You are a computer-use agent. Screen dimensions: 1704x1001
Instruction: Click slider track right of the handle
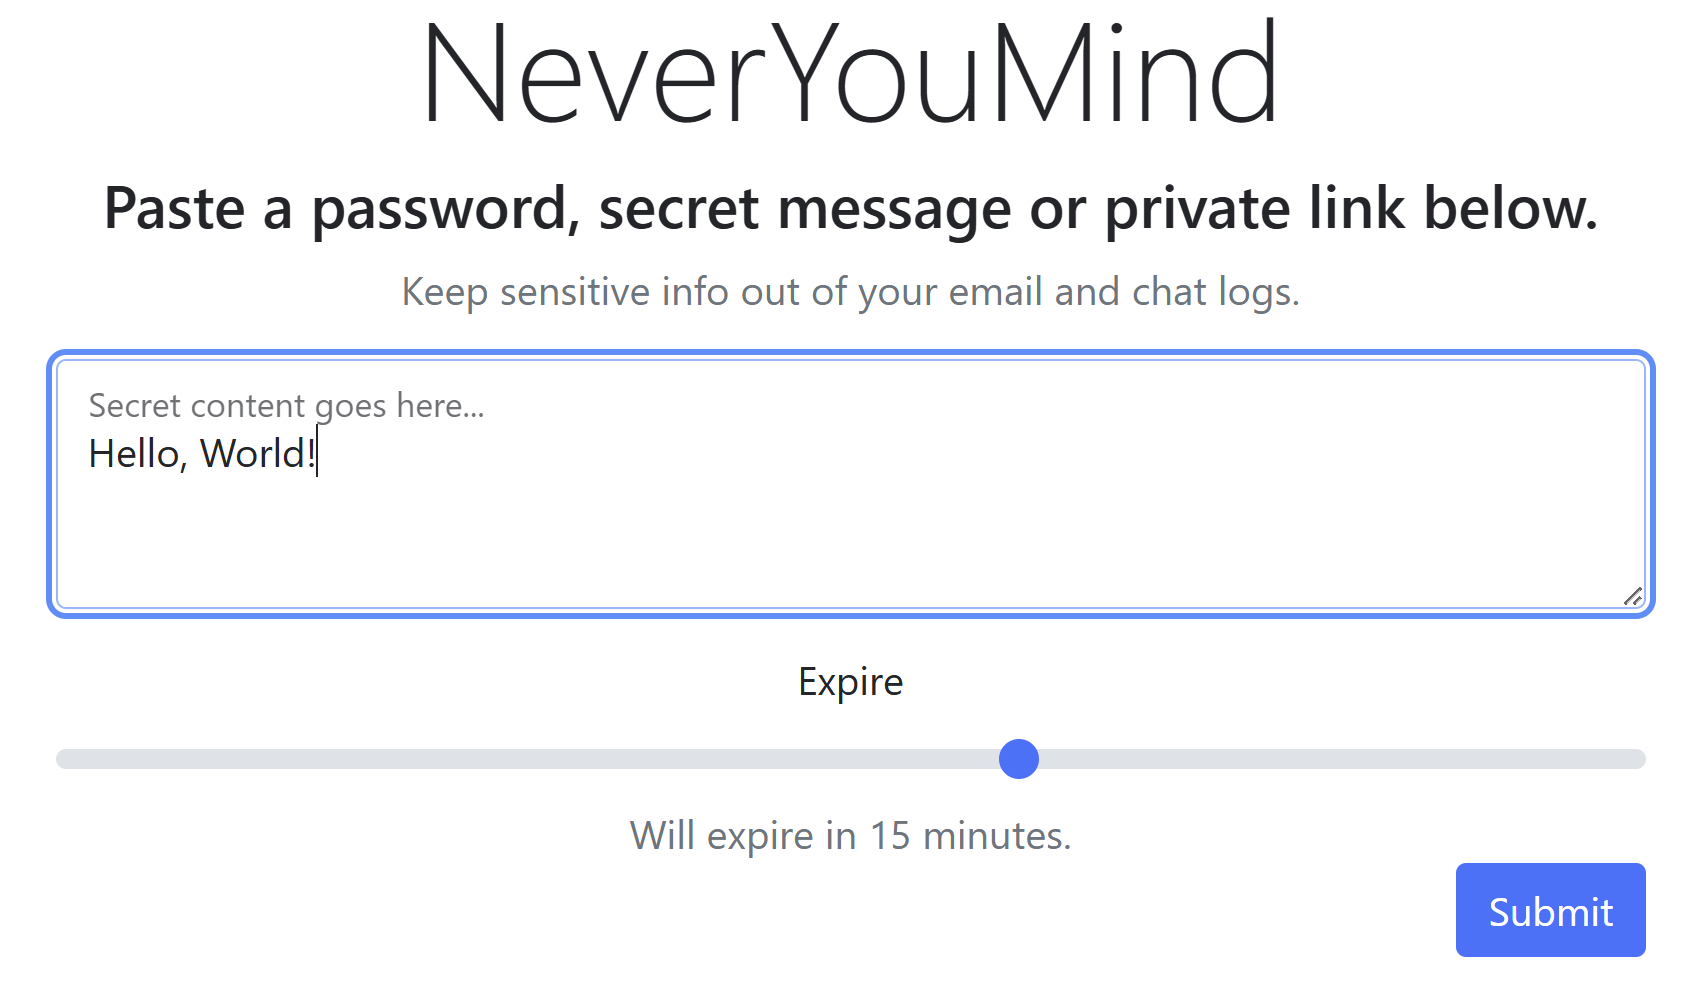point(1350,759)
